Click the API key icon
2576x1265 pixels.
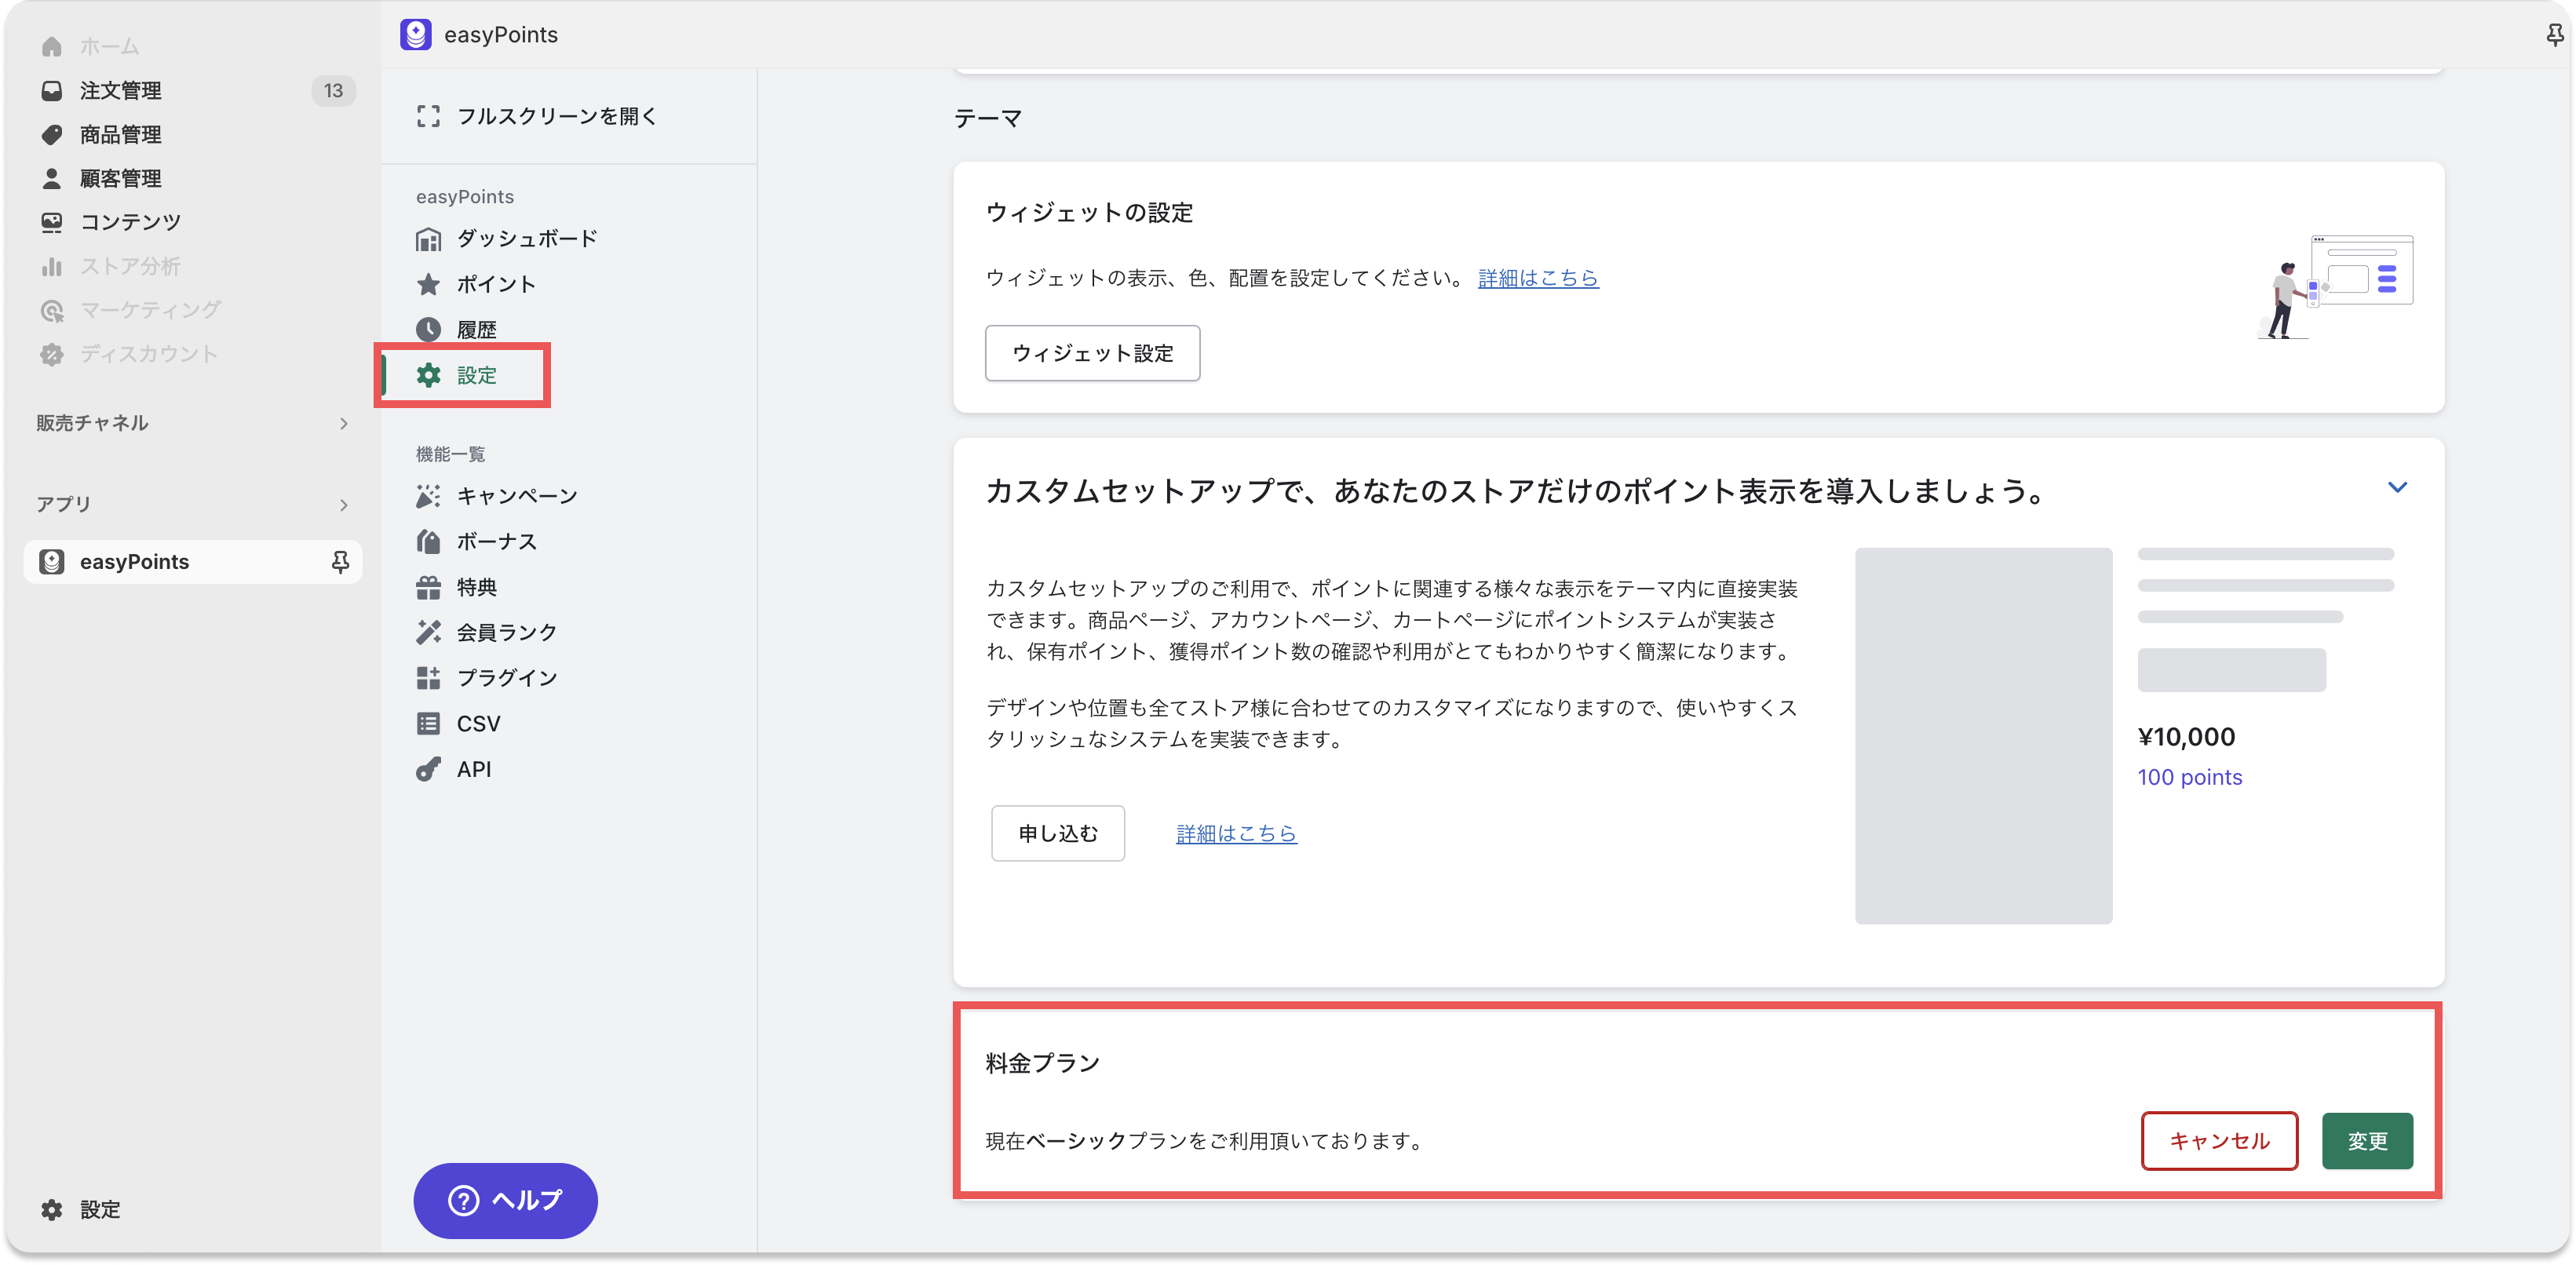[428, 769]
